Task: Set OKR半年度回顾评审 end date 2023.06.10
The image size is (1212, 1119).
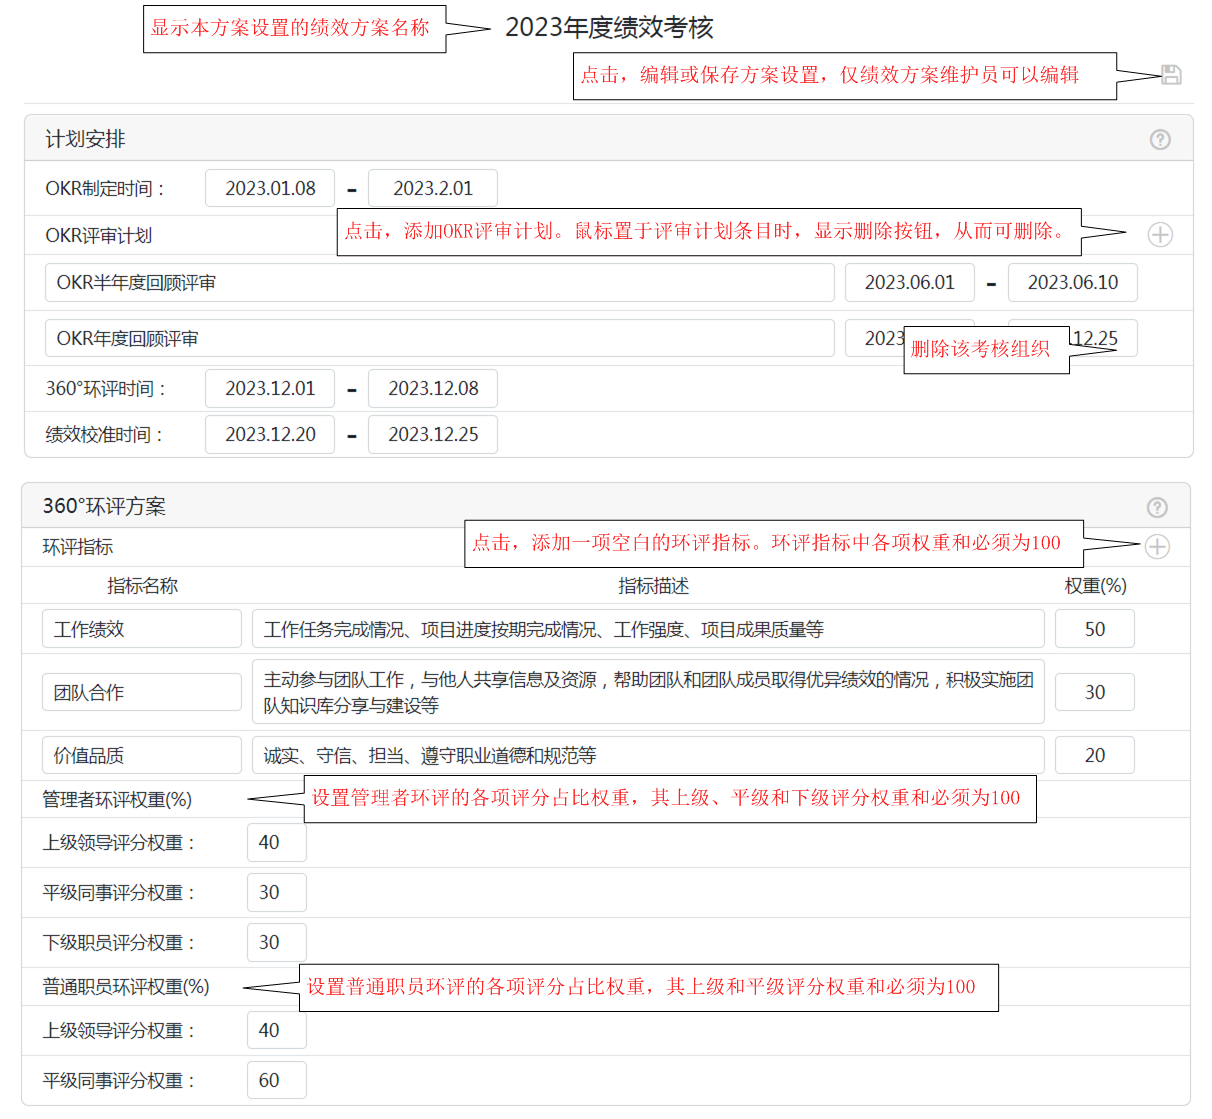Action: click(x=1073, y=283)
